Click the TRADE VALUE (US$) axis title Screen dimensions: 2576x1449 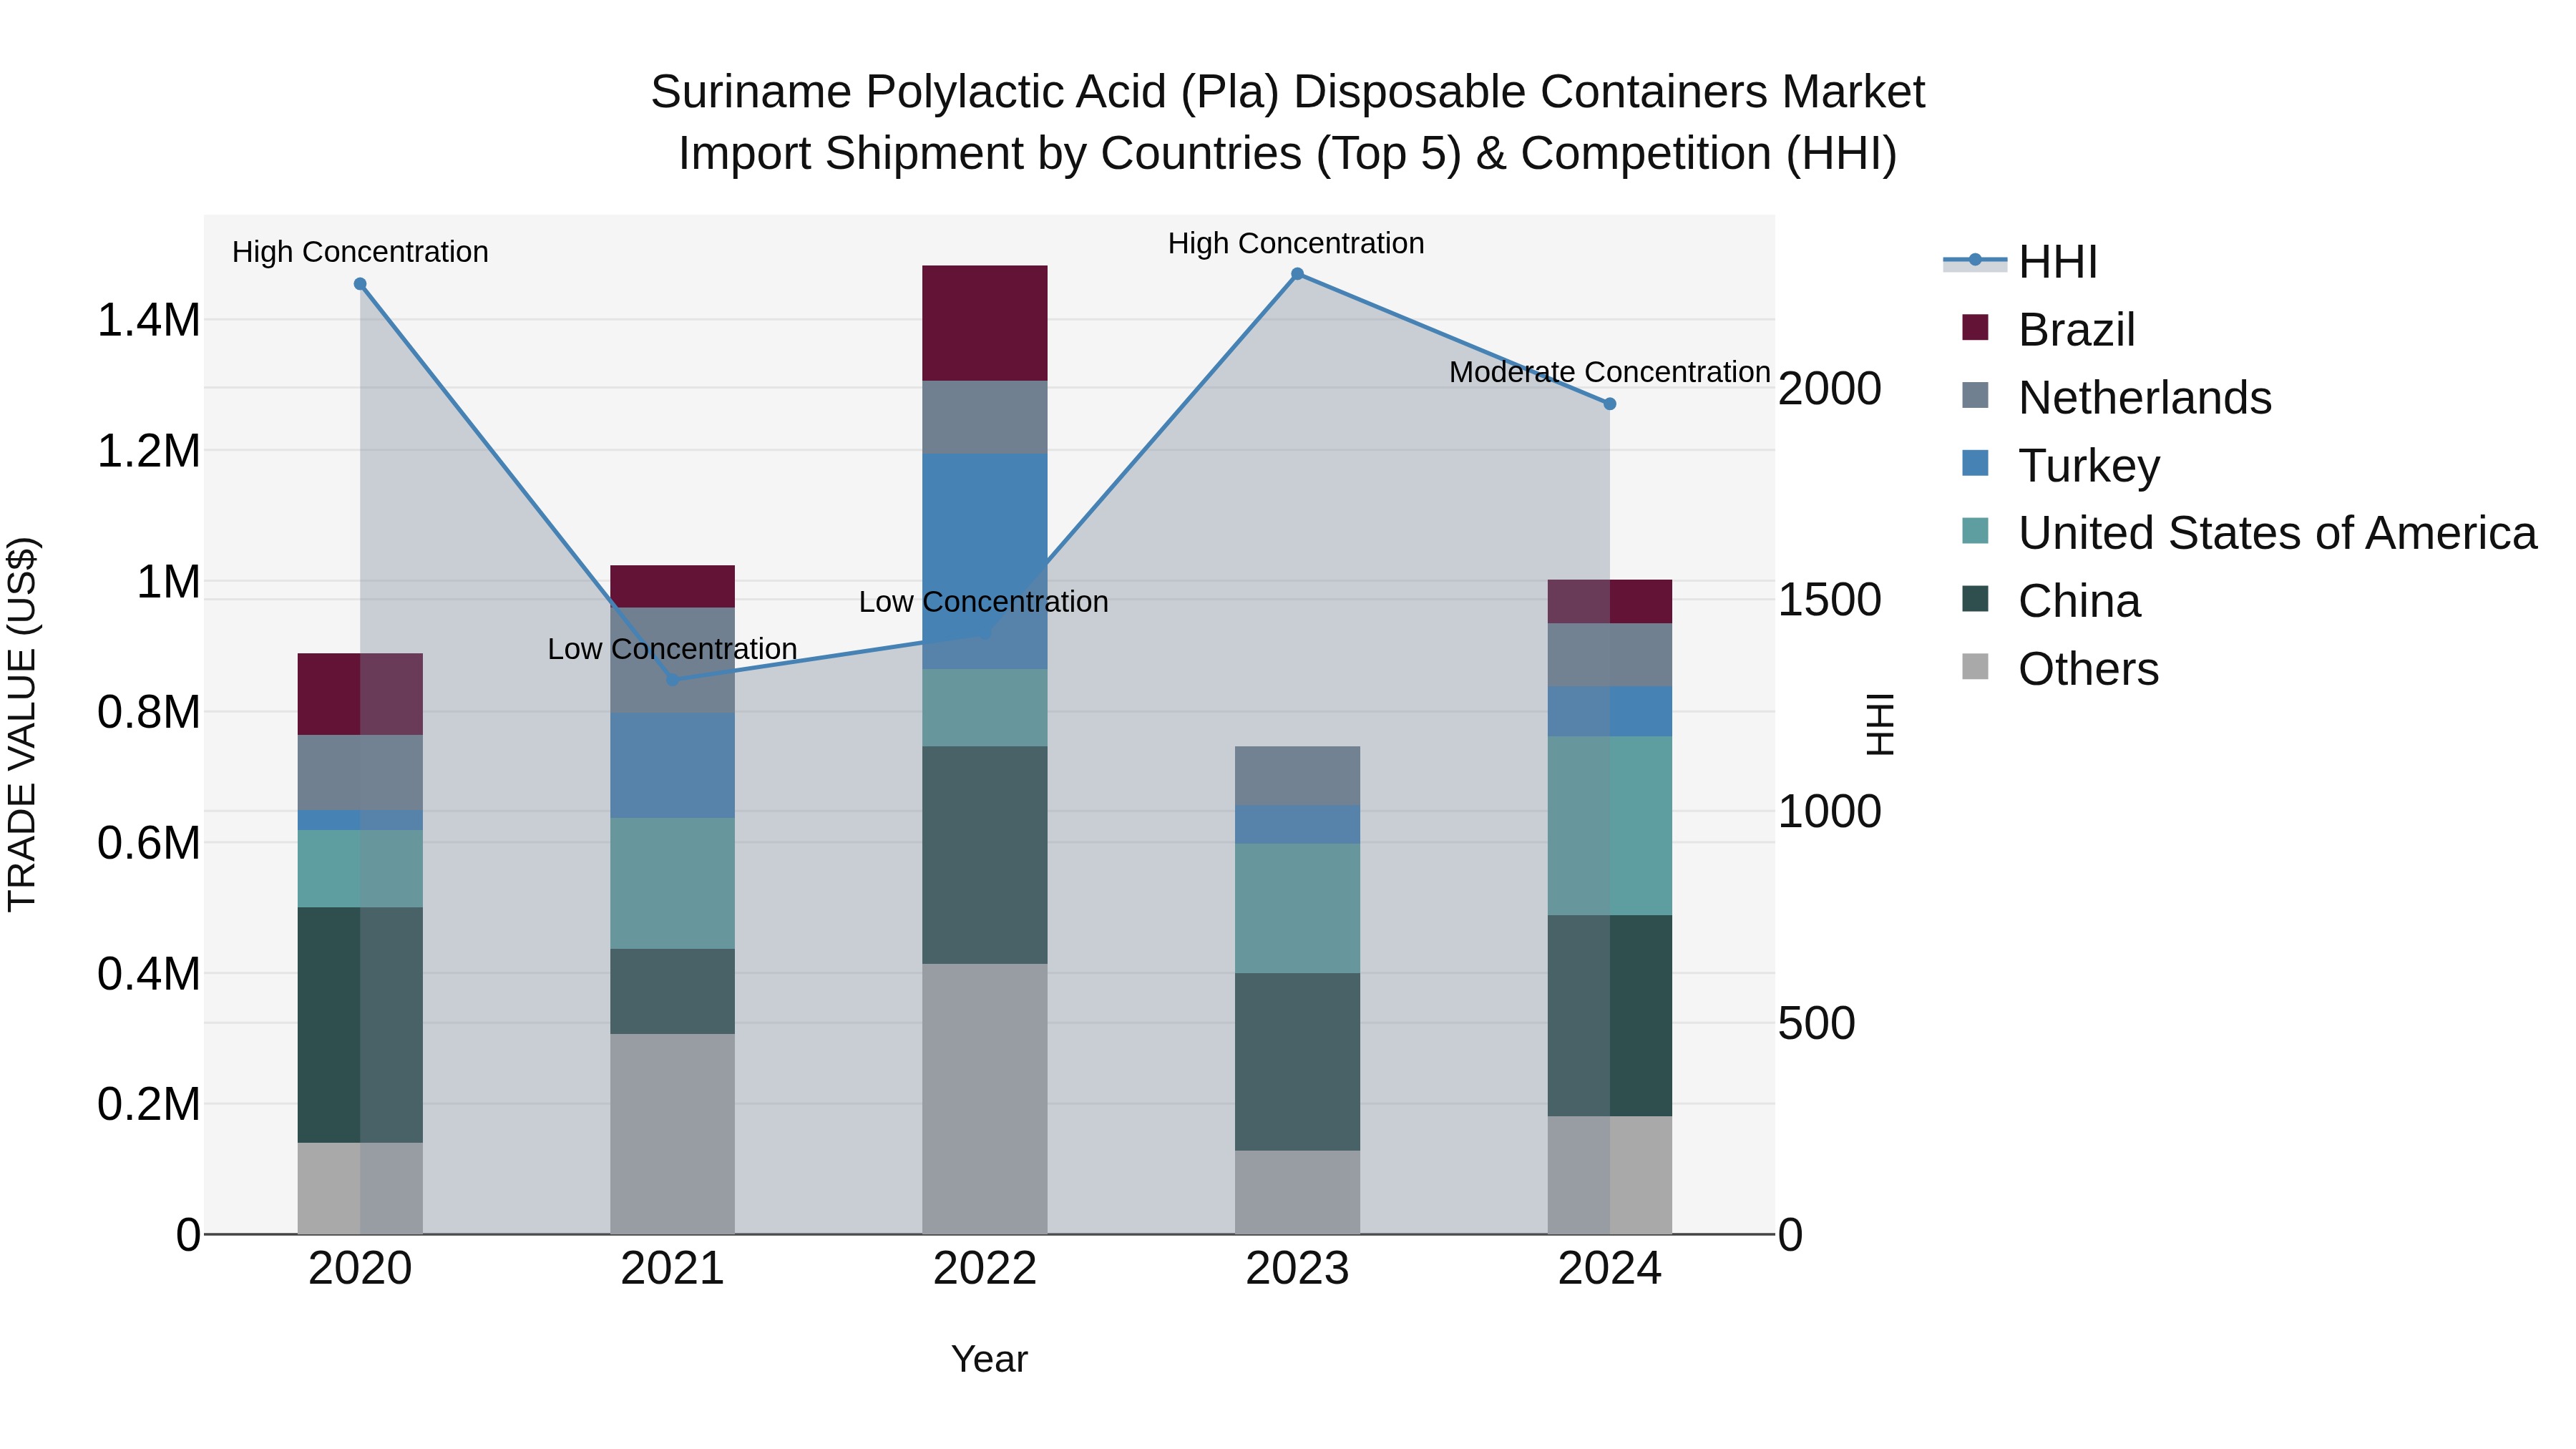(22, 724)
